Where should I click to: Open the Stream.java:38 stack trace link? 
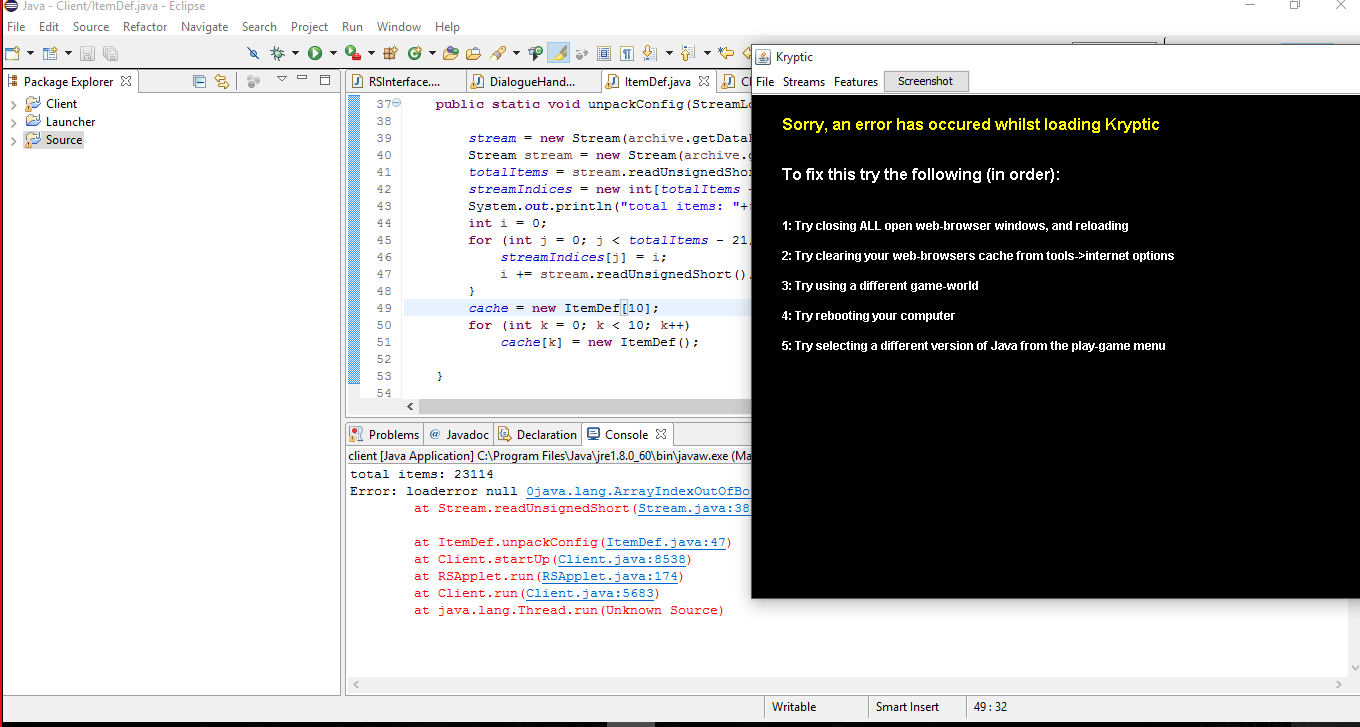694,508
